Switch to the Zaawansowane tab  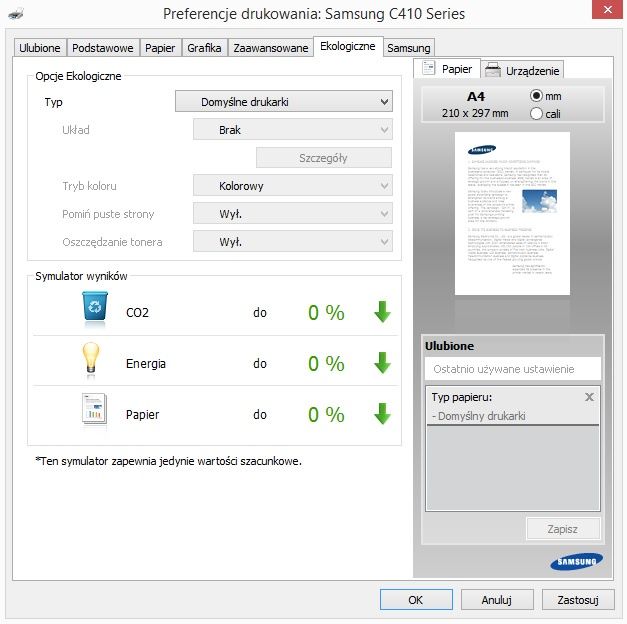point(271,48)
